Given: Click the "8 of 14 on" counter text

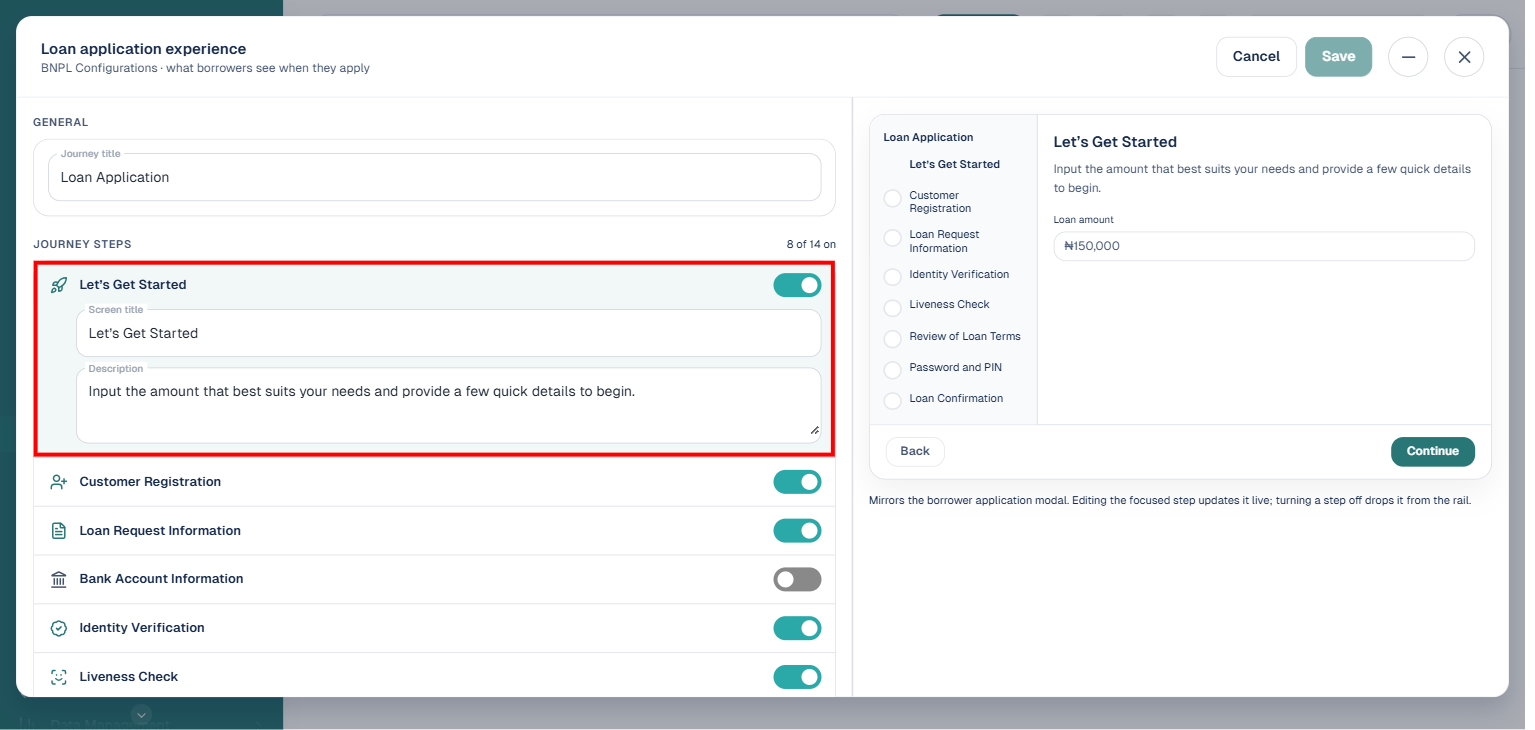Looking at the screenshot, I should (x=811, y=244).
